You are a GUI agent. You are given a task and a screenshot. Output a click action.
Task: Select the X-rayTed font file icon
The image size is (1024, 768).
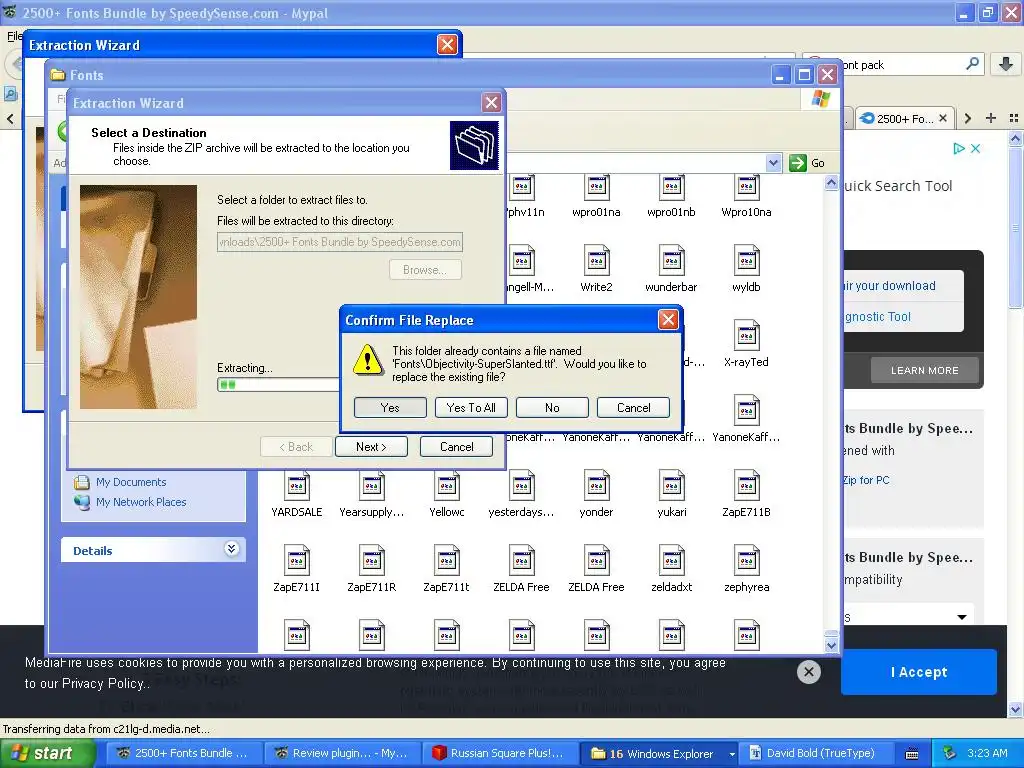(x=746, y=335)
